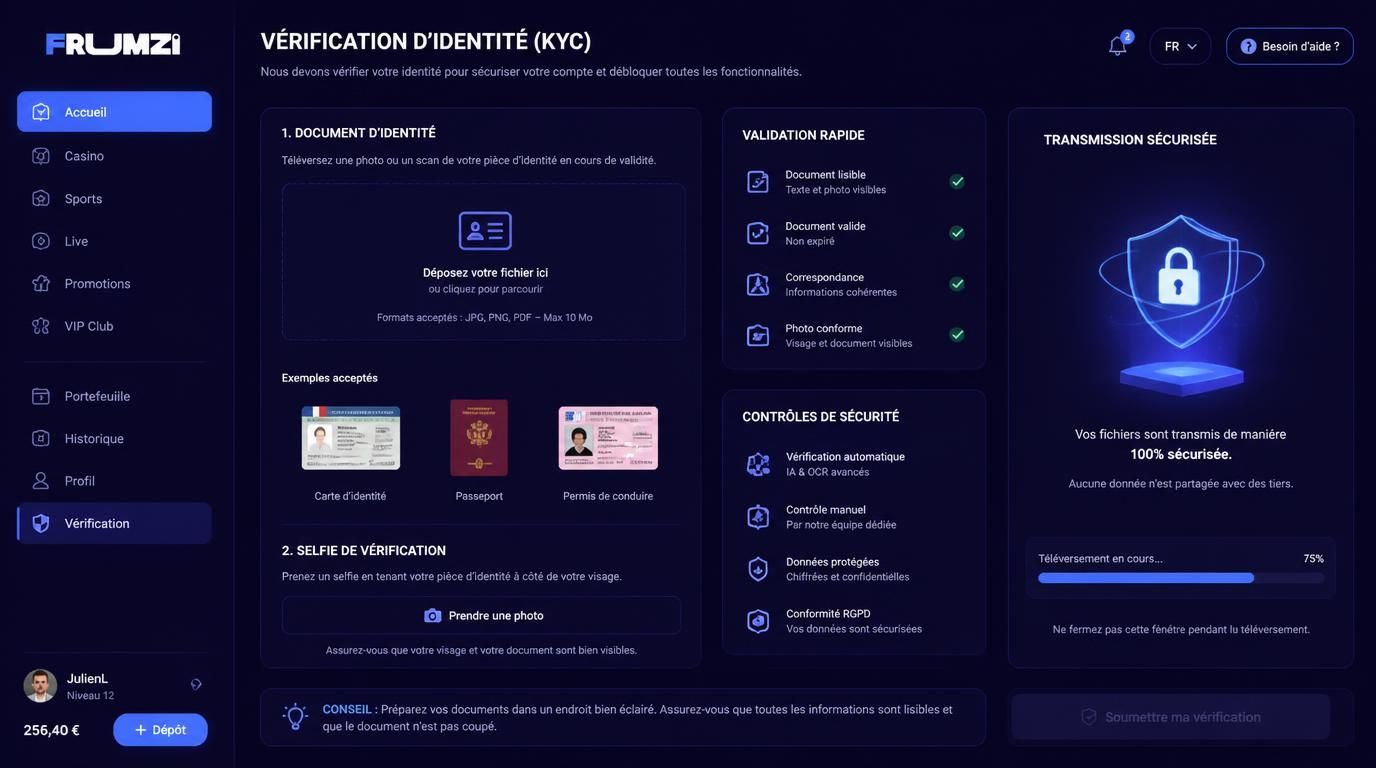
Task: Click the Déposez votre fichier ici drop zone
Action: click(484, 262)
